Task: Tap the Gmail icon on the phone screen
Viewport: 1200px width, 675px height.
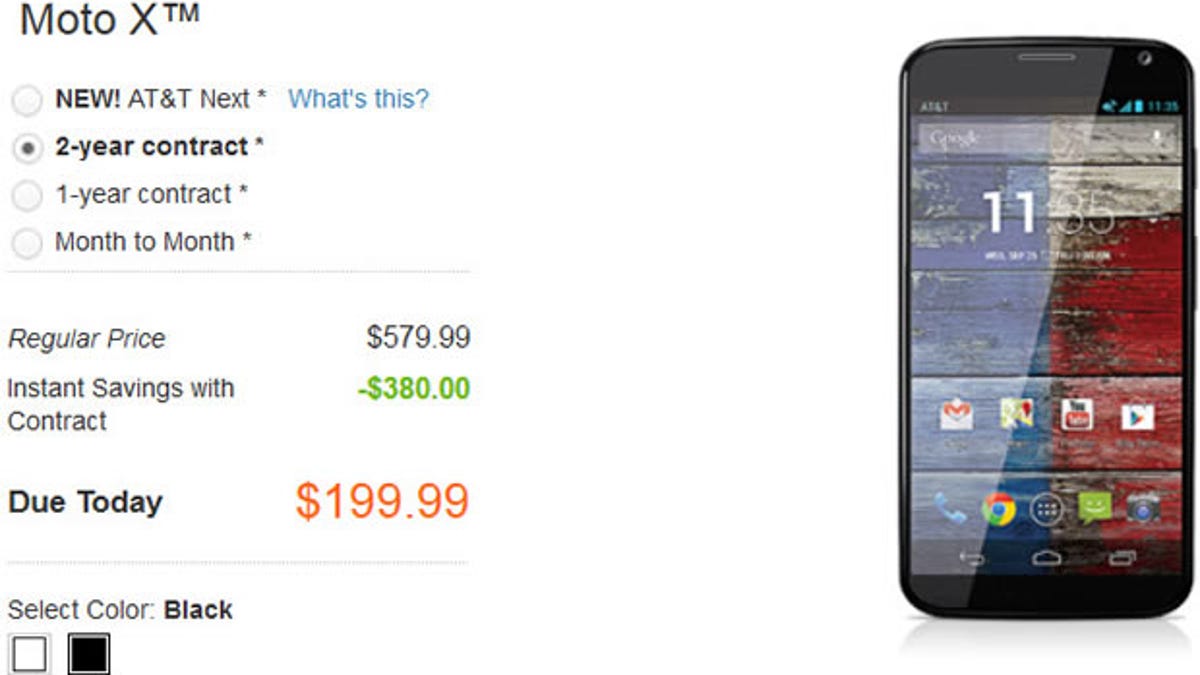Action: point(957,415)
